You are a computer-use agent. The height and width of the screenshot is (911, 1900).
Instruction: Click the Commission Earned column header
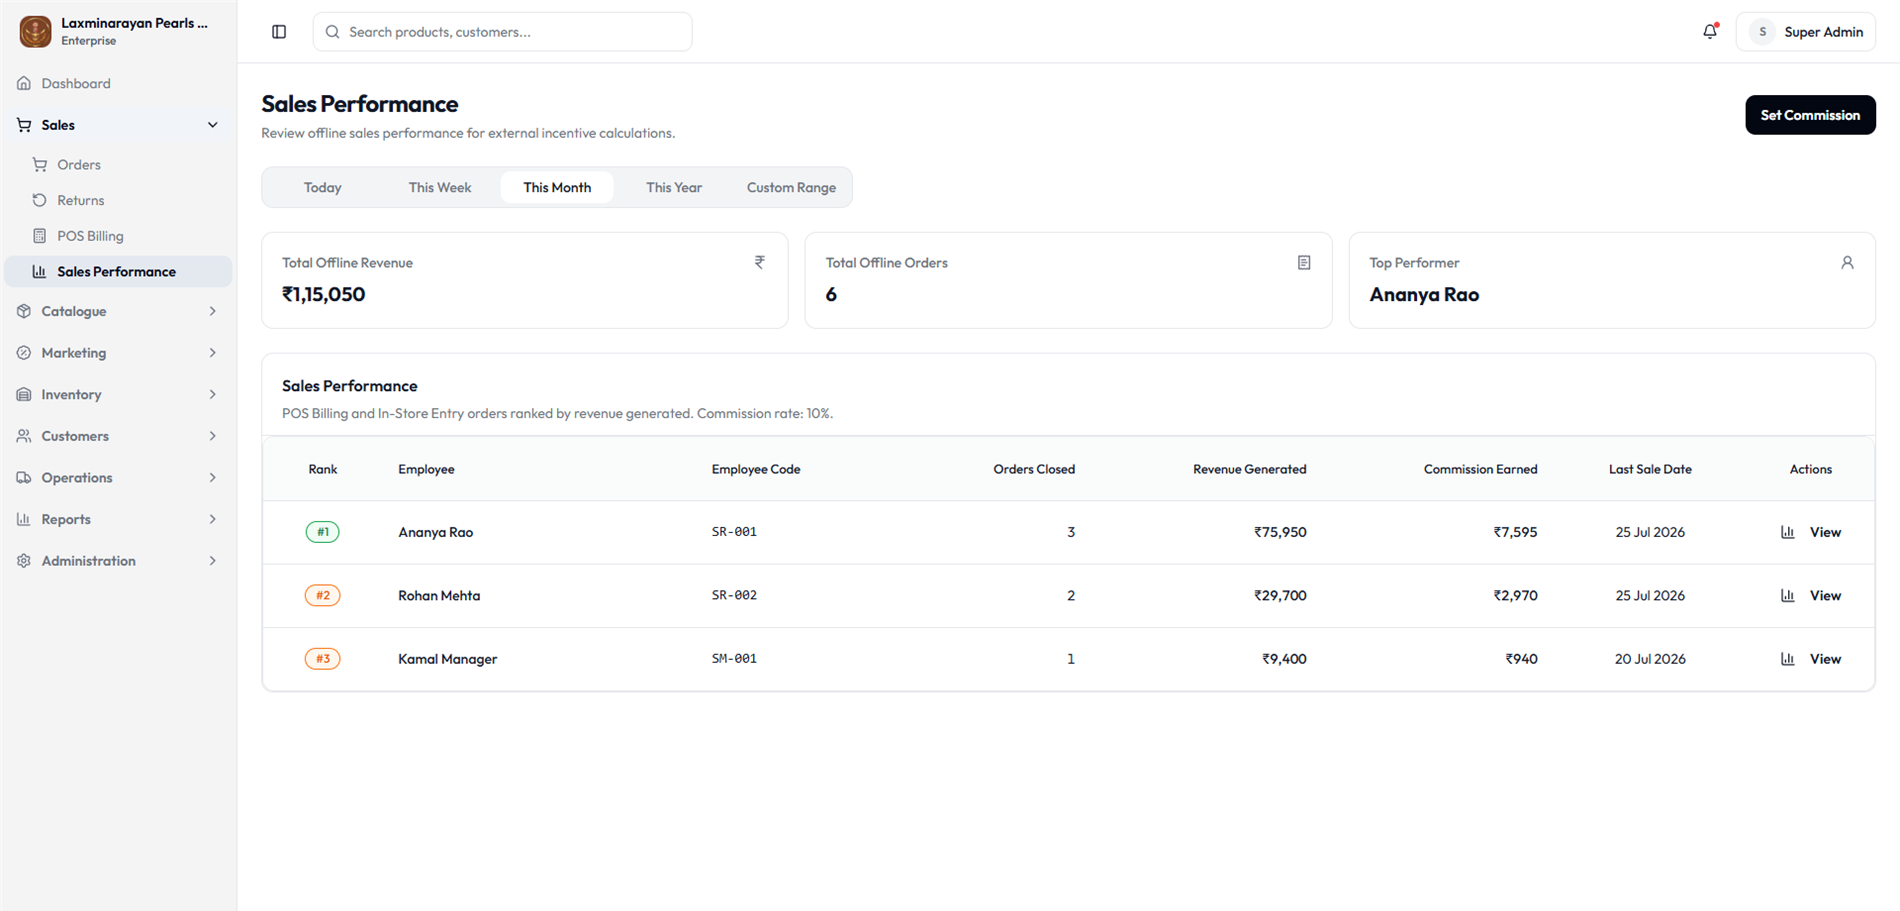point(1480,469)
